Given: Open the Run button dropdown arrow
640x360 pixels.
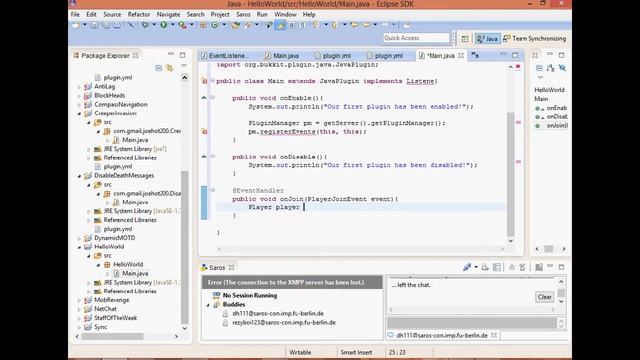Looking at the screenshot, I should tap(172, 25).
